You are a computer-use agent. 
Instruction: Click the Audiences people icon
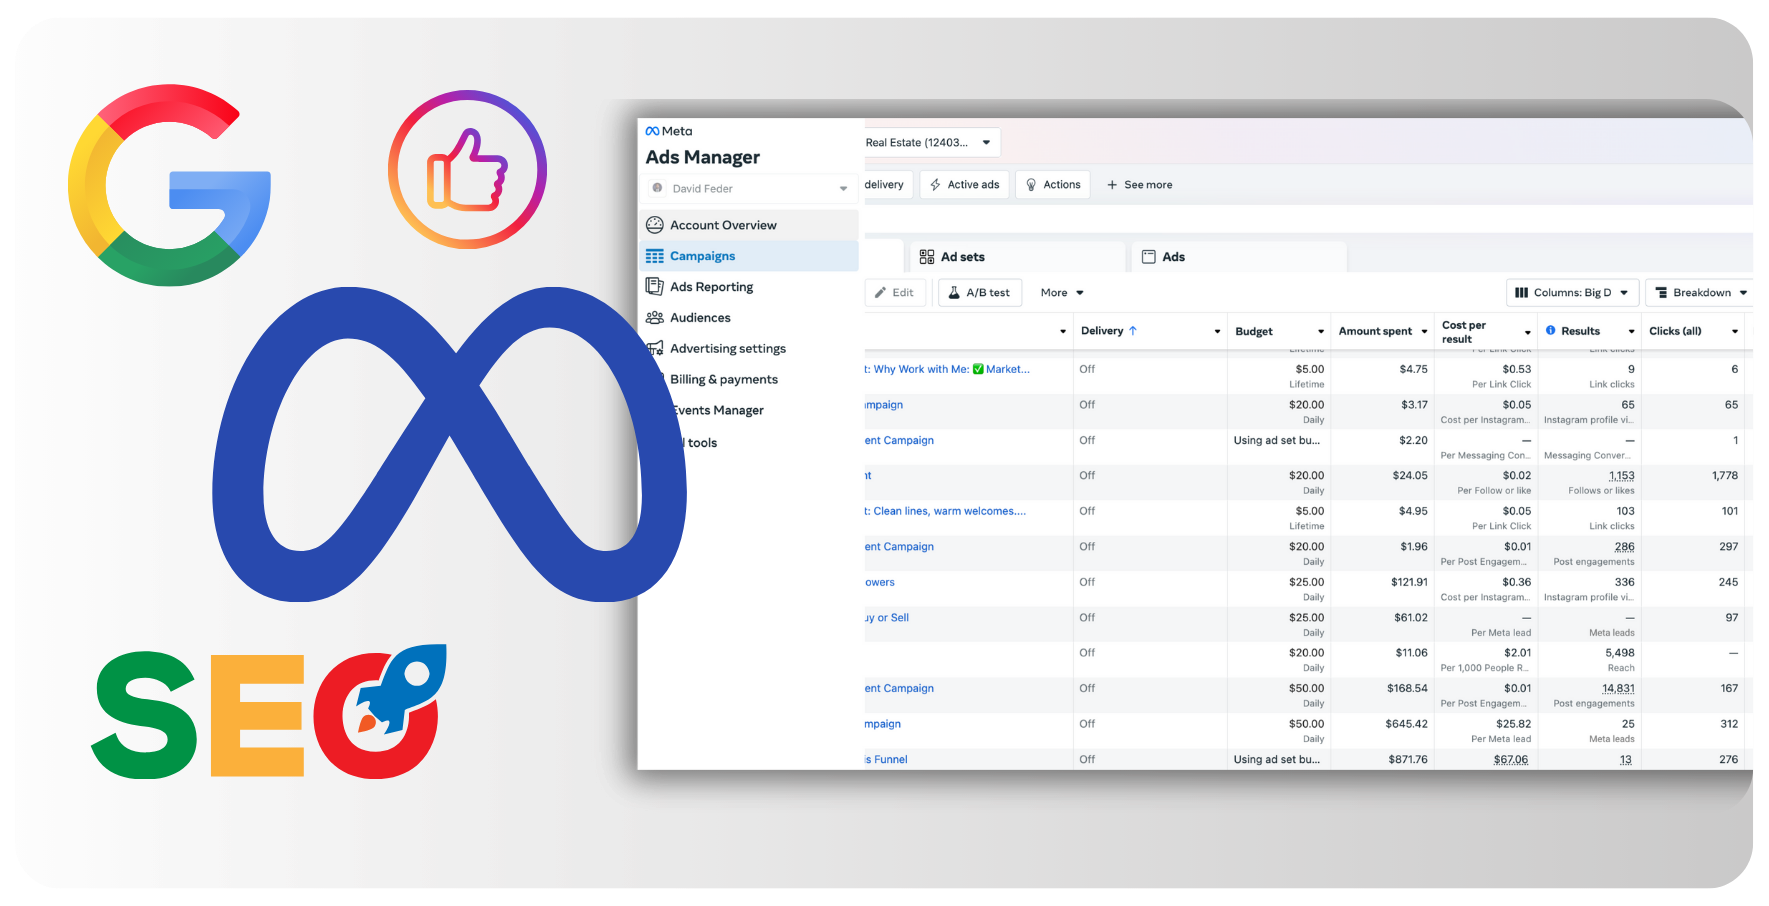(x=655, y=318)
